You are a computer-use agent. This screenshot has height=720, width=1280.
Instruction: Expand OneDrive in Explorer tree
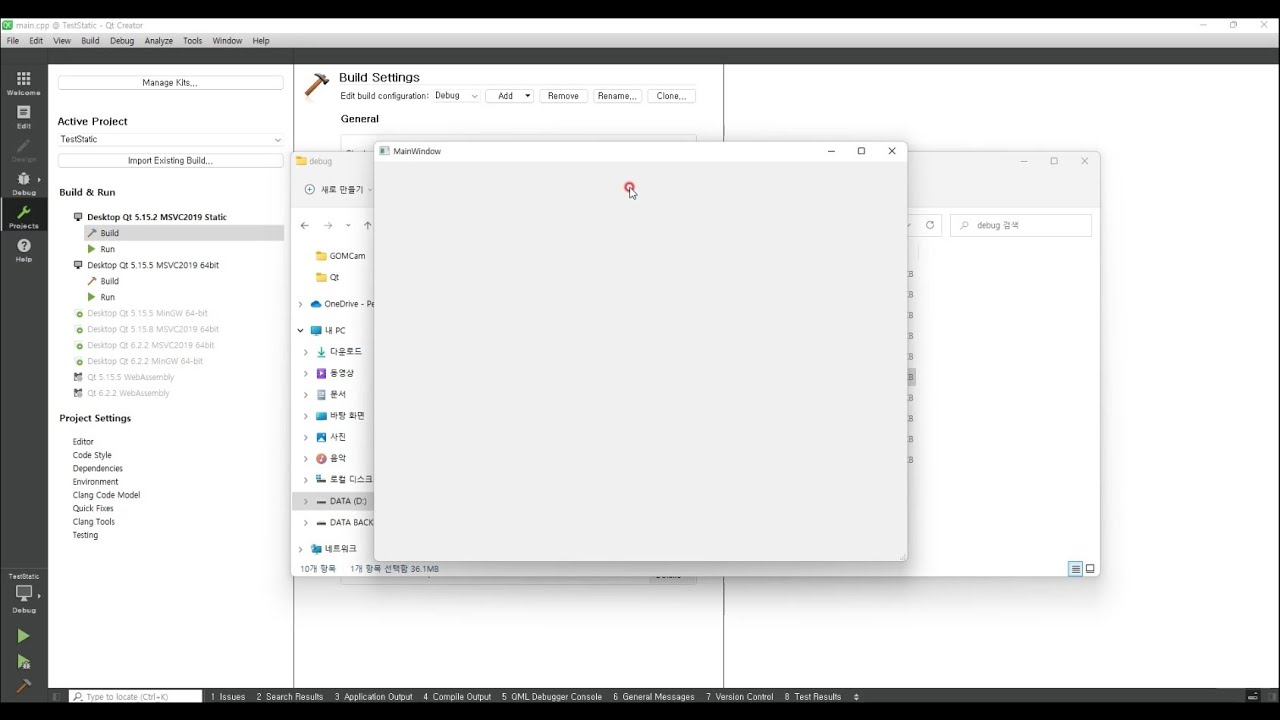coord(300,304)
